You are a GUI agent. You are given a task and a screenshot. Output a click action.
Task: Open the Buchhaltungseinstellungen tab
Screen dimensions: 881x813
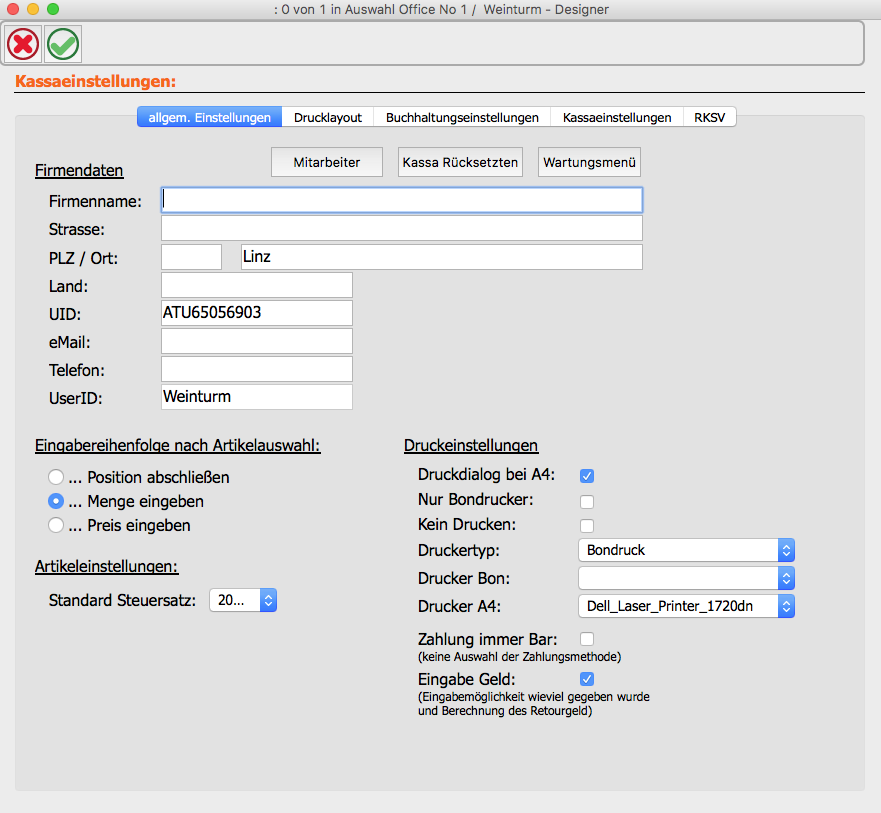click(x=460, y=117)
